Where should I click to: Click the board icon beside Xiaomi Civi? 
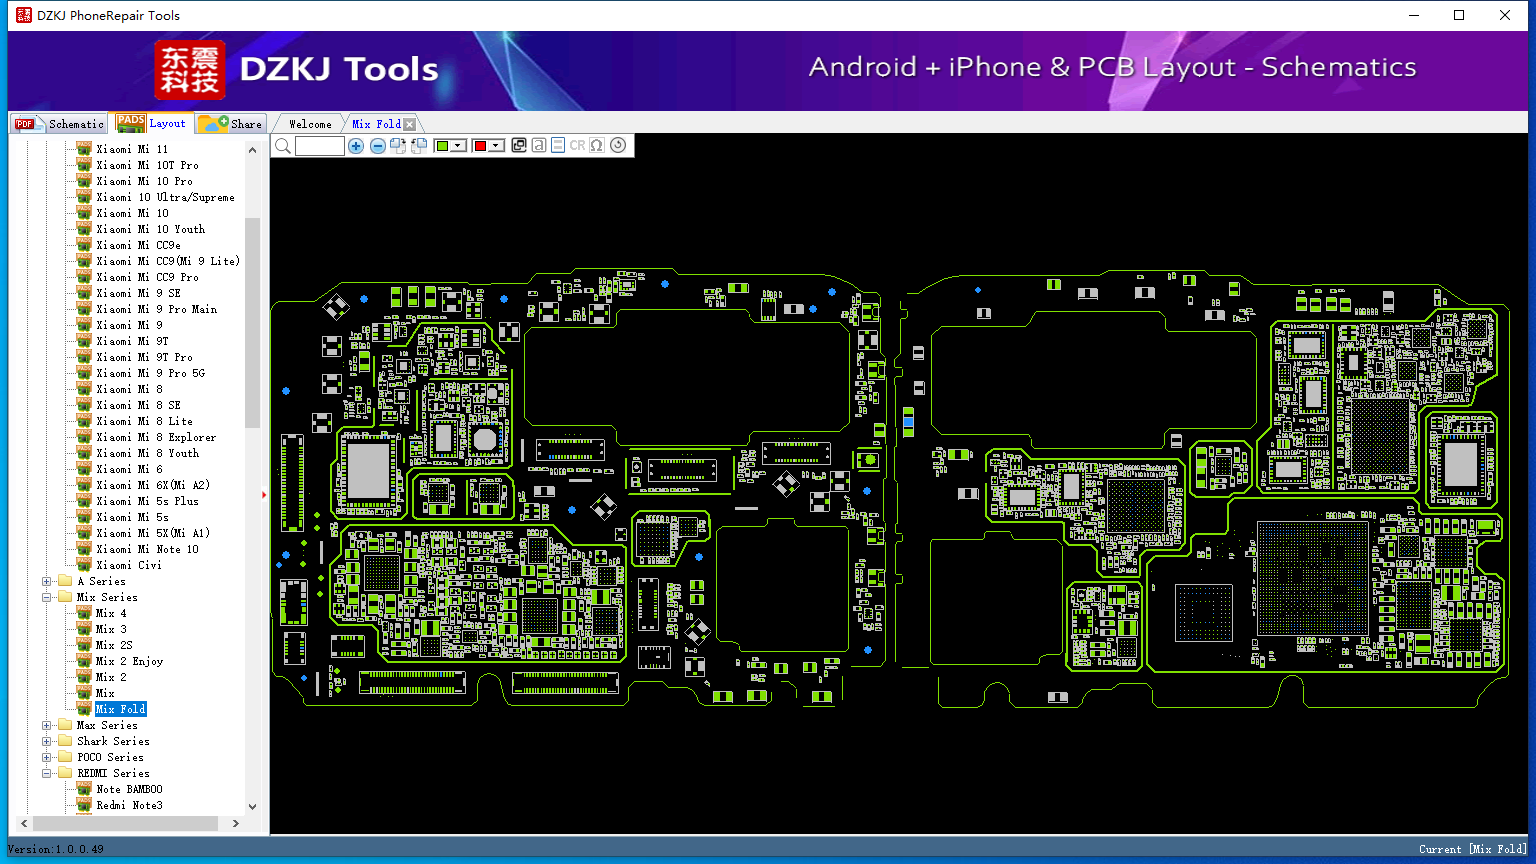click(x=84, y=565)
